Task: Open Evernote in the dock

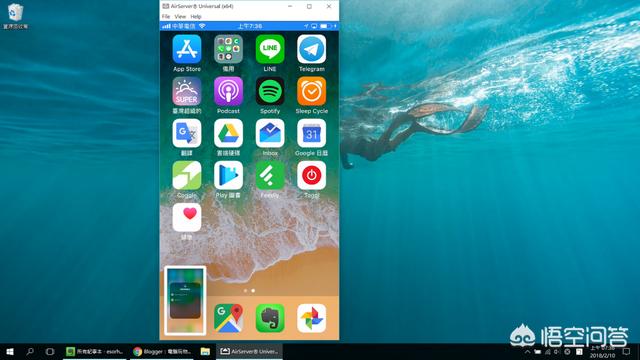Action: click(x=270, y=318)
